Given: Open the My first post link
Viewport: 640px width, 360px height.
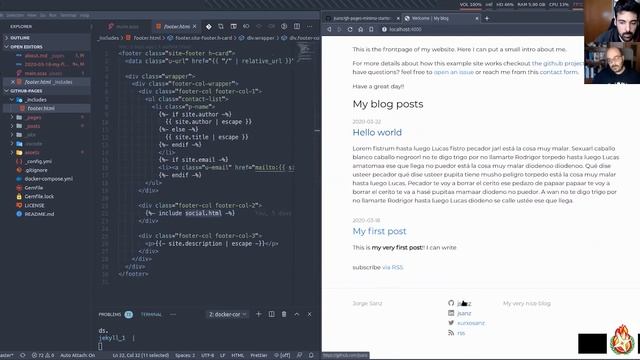Looking at the screenshot, I should point(380,231).
